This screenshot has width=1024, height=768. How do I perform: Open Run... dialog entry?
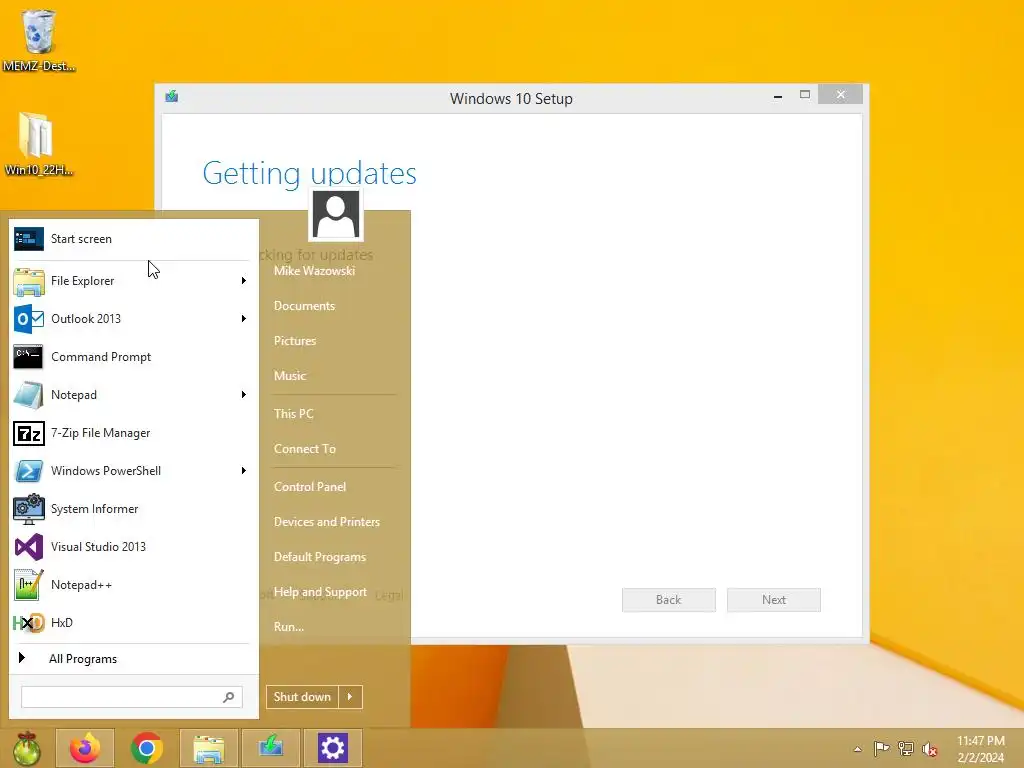click(289, 627)
